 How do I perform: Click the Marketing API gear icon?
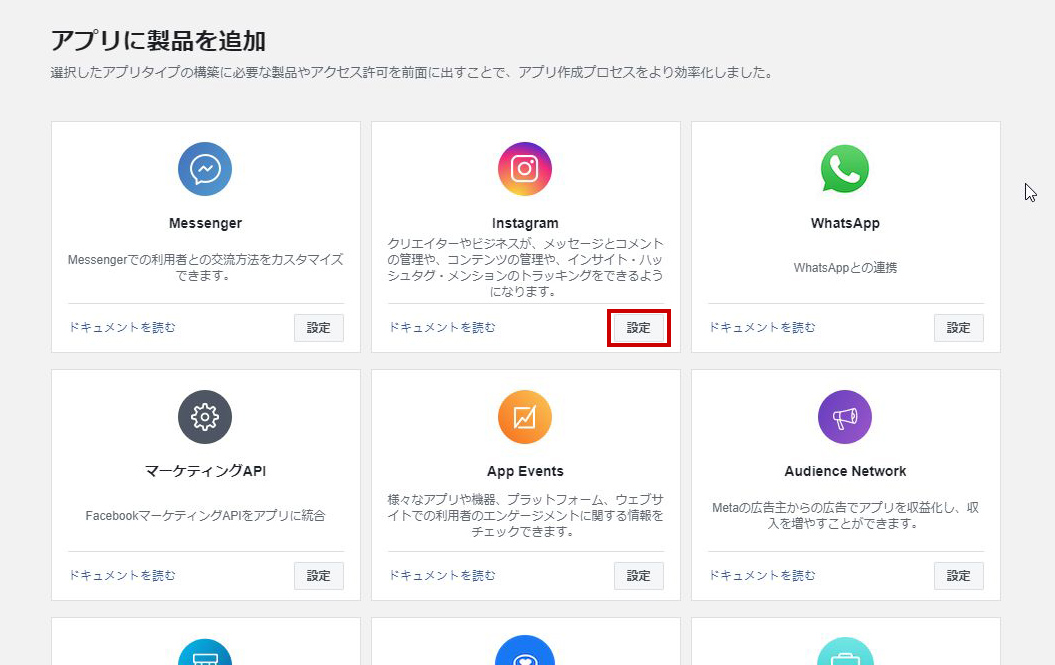tap(205, 417)
